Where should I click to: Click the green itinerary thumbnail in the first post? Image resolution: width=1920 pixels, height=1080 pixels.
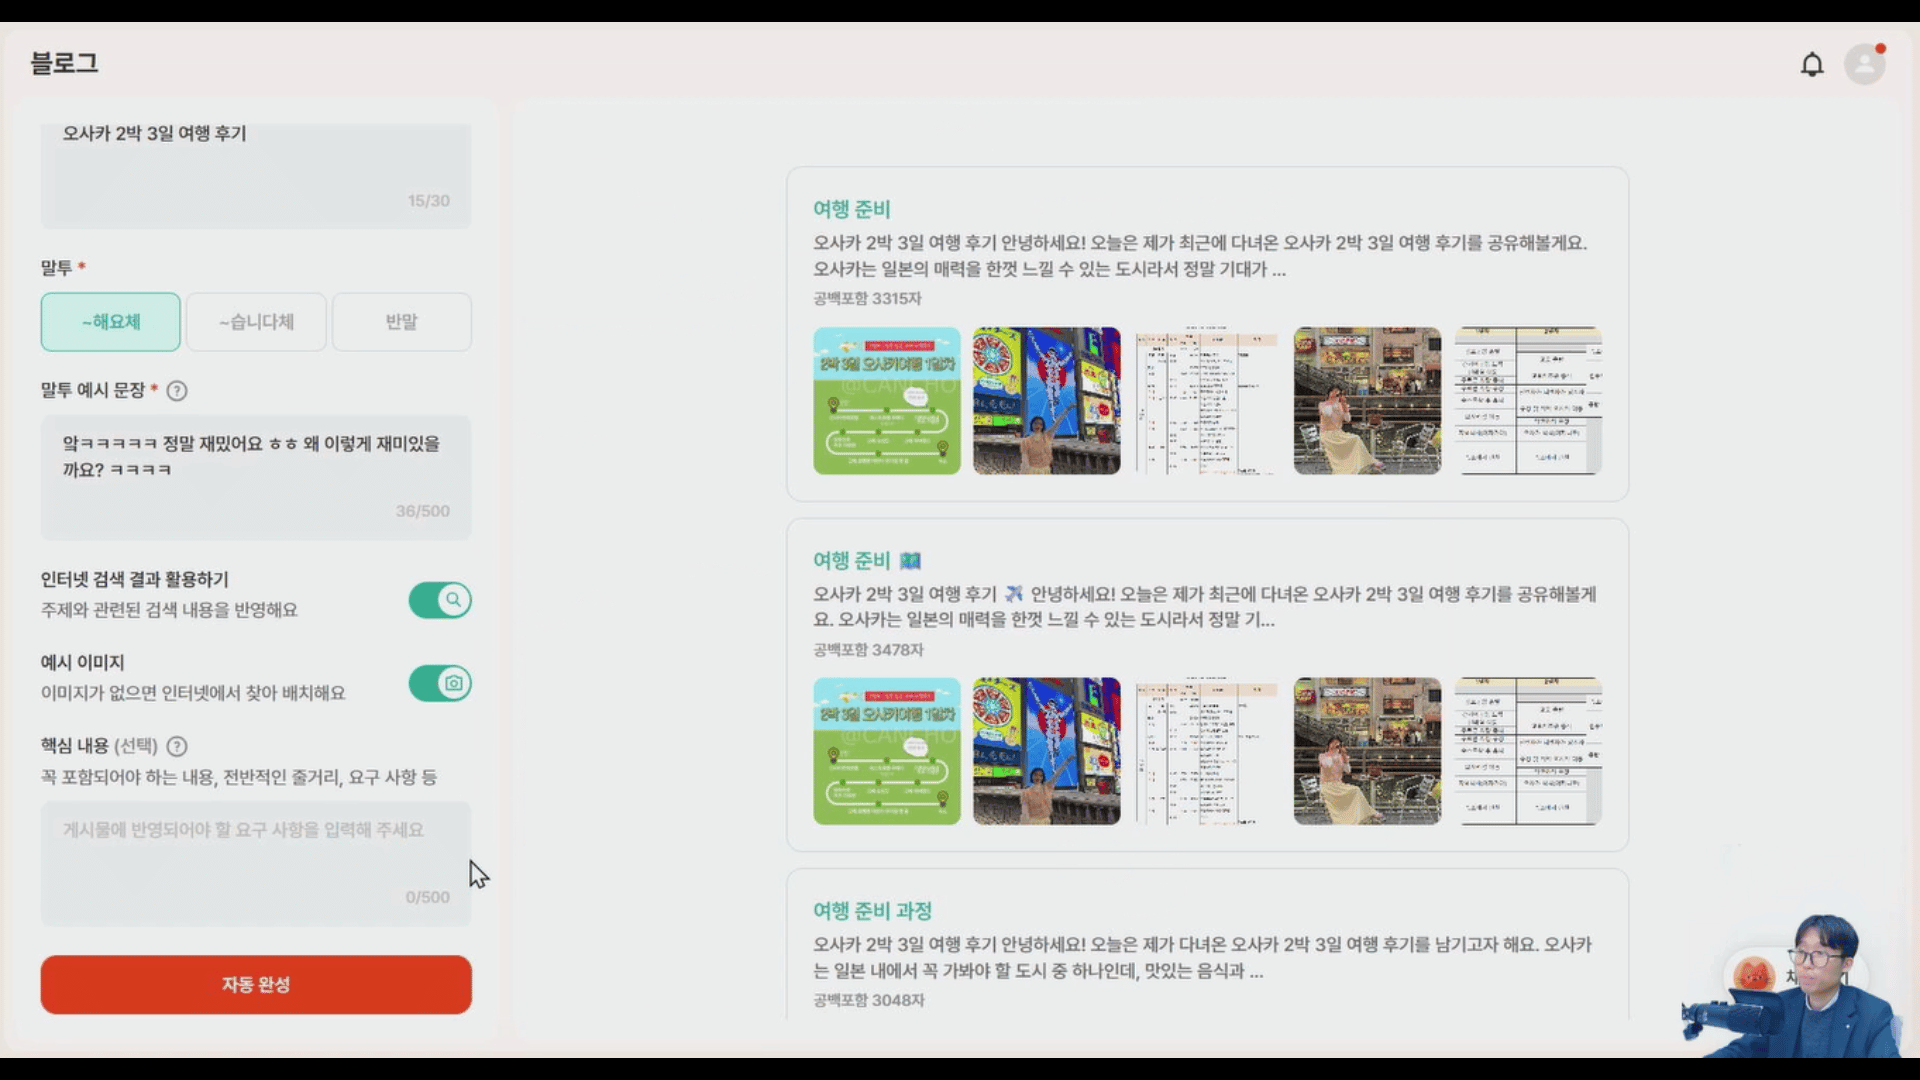pyautogui.click(x=886, y=400)
